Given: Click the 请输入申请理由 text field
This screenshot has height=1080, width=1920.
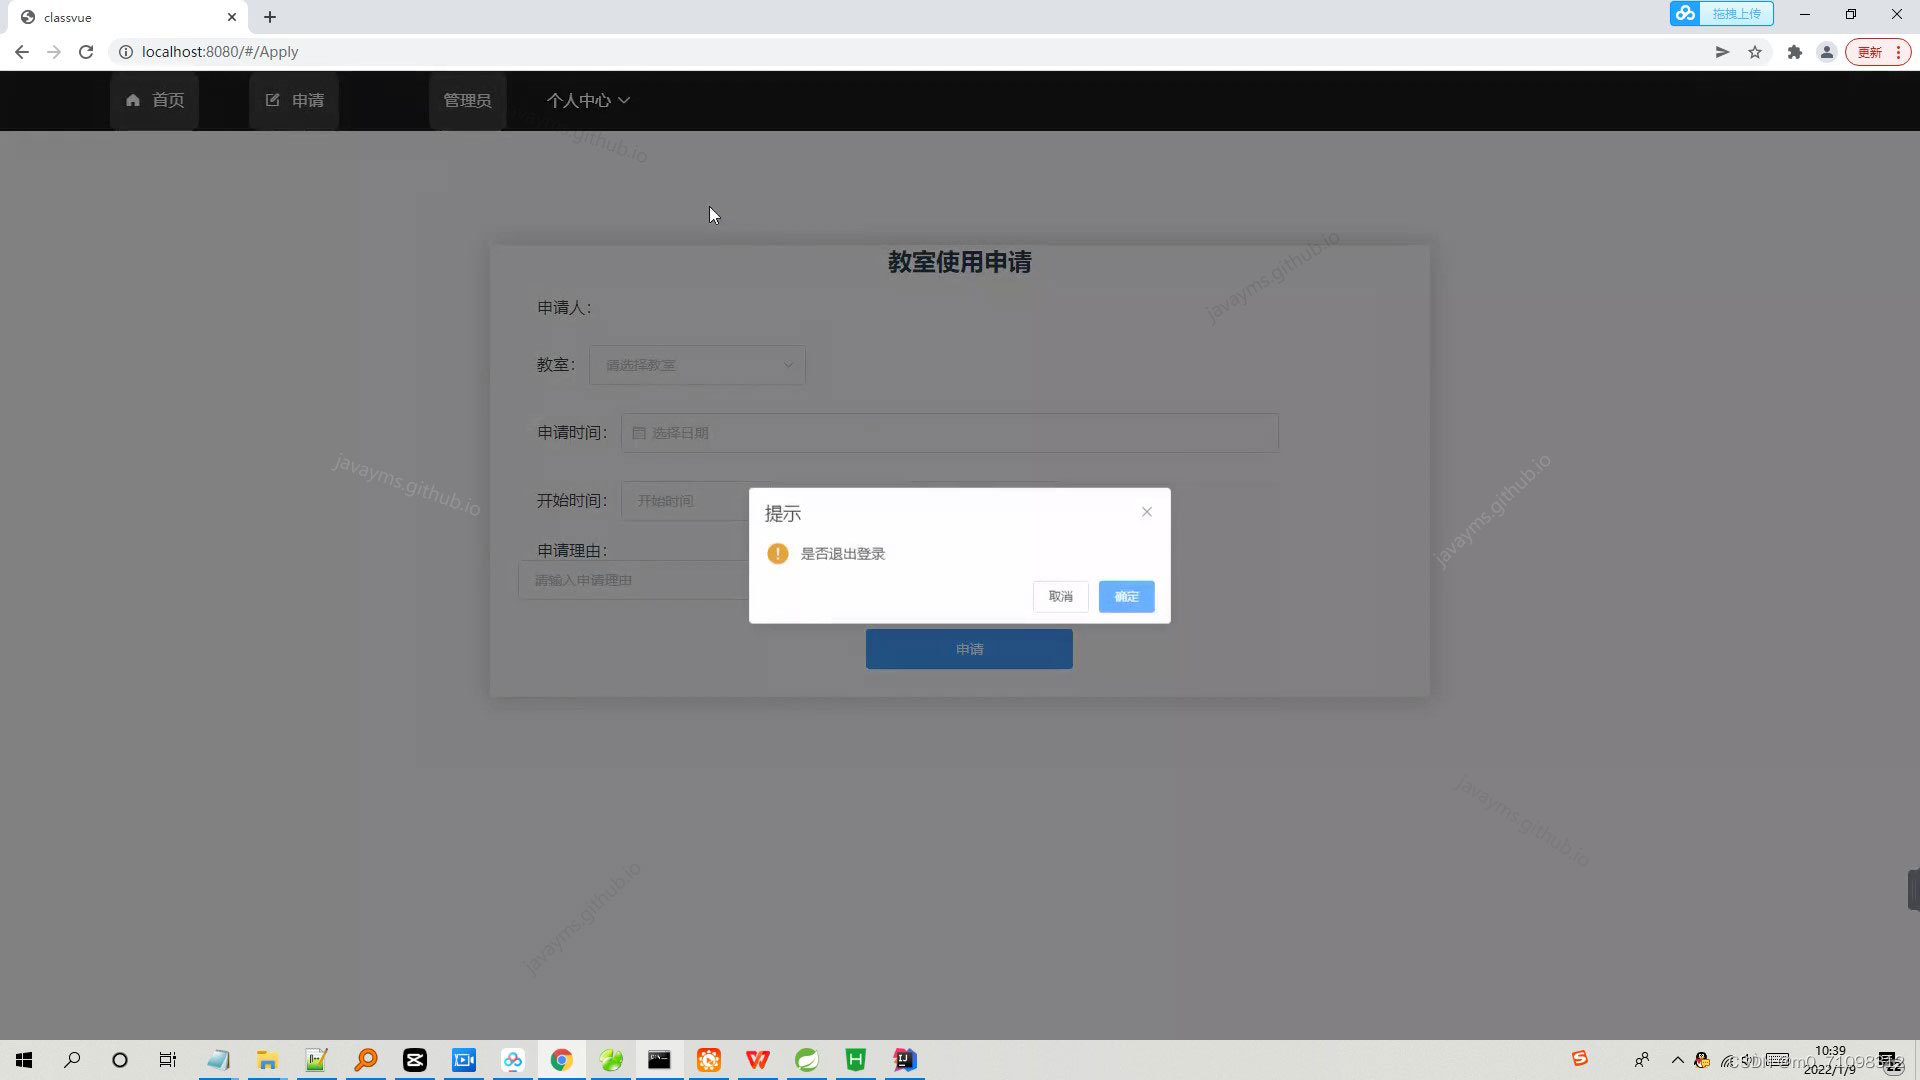Looking at the screenshot, I should point(633,580).
